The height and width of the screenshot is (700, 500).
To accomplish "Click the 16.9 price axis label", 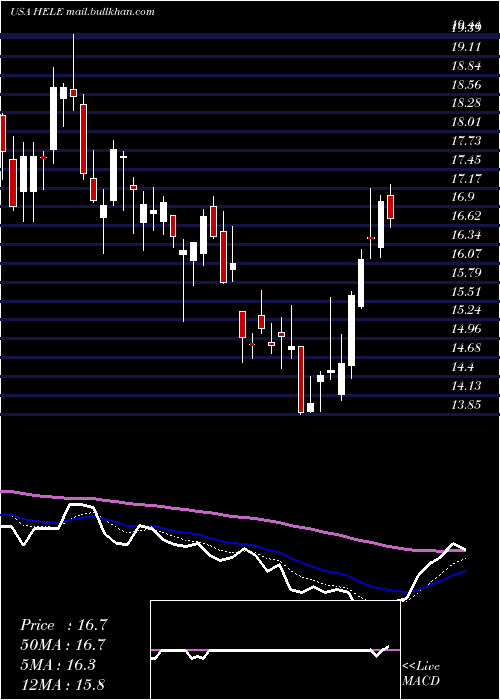I will pyautogui.click(x=463, y=197).
